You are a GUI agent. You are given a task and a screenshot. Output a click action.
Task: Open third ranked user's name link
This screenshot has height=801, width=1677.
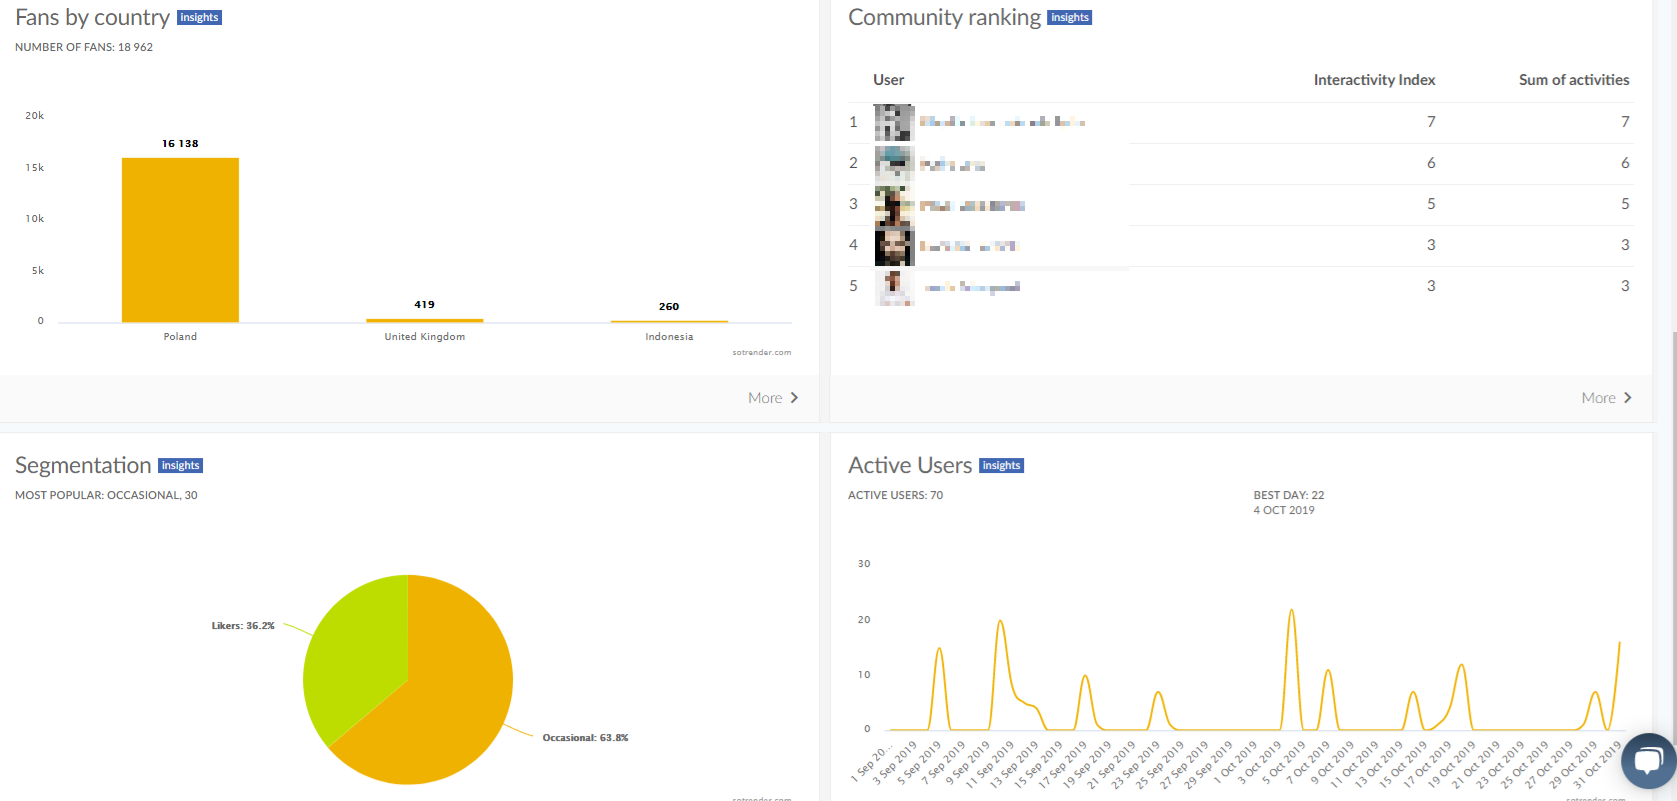pos(972,206)
